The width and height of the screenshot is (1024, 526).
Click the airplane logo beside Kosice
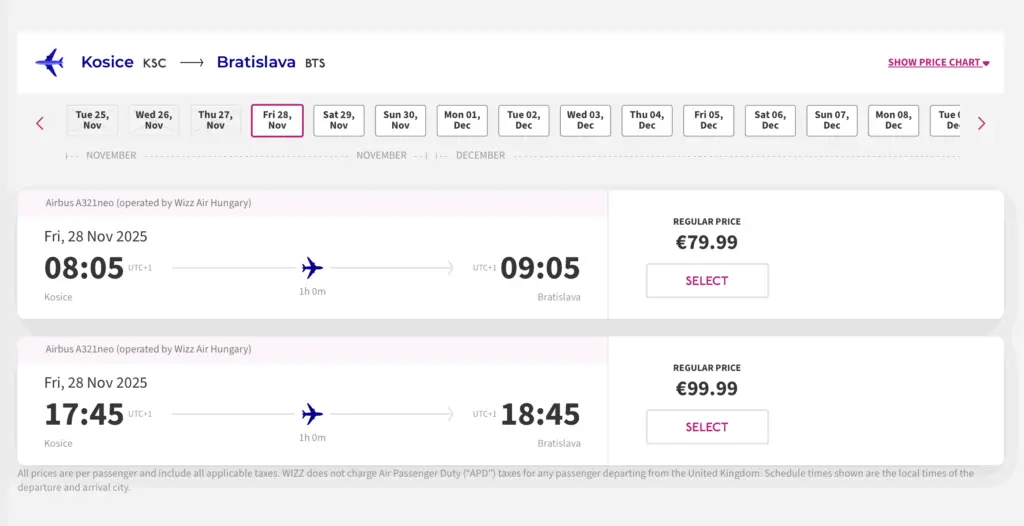(x=49, y=63)
